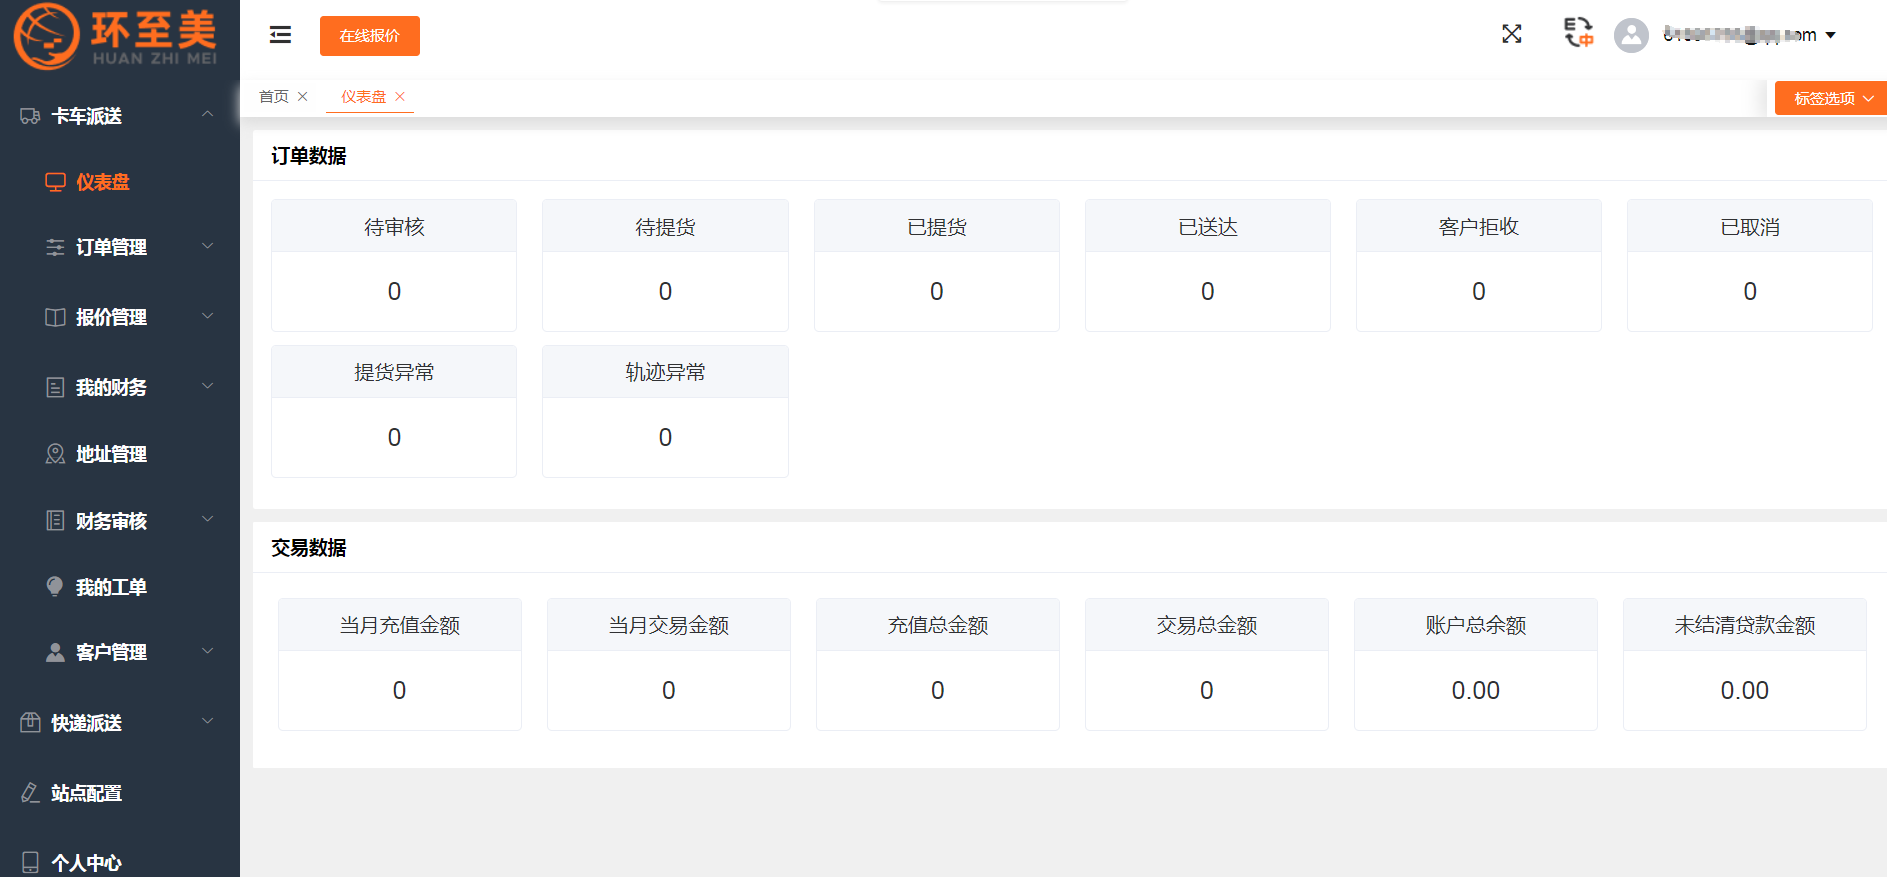Click the language switch icon
This screenshot has height=877, width=1887.
1578,33
